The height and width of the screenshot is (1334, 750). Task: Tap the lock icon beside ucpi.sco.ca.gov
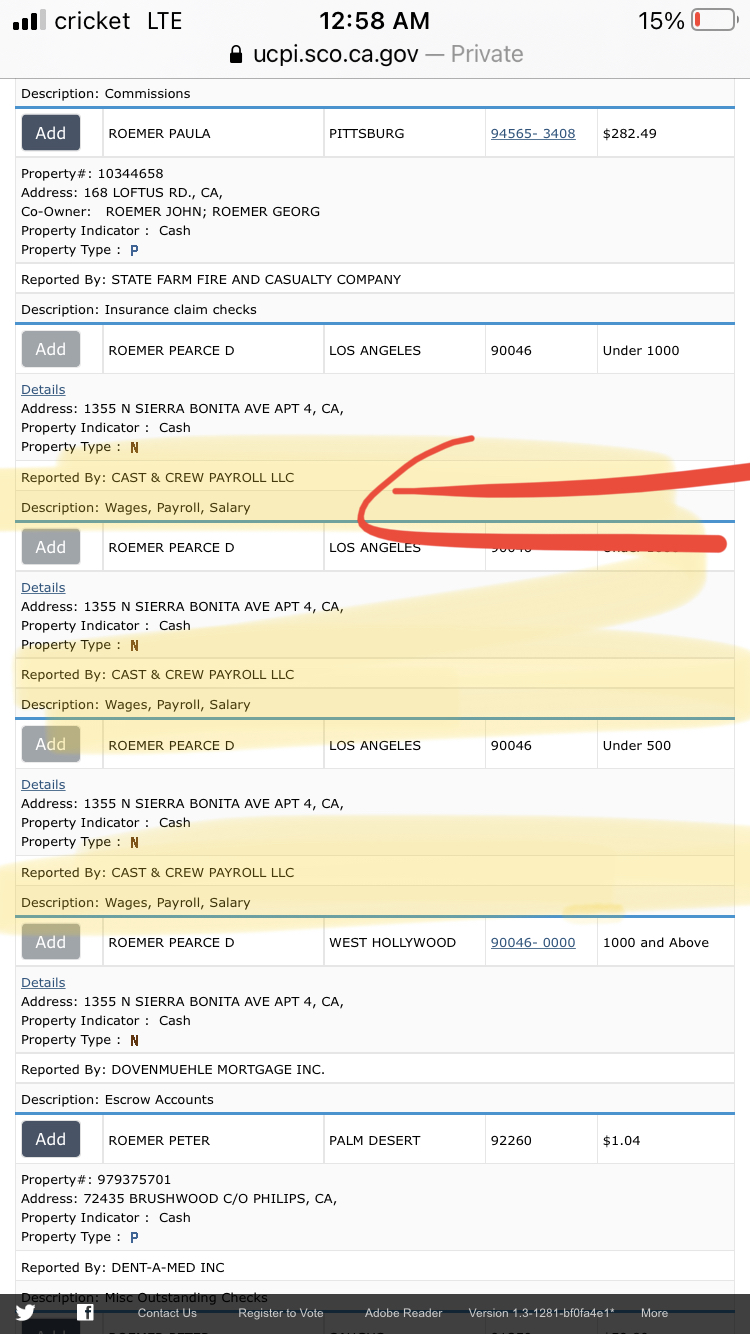click(236, 54)
